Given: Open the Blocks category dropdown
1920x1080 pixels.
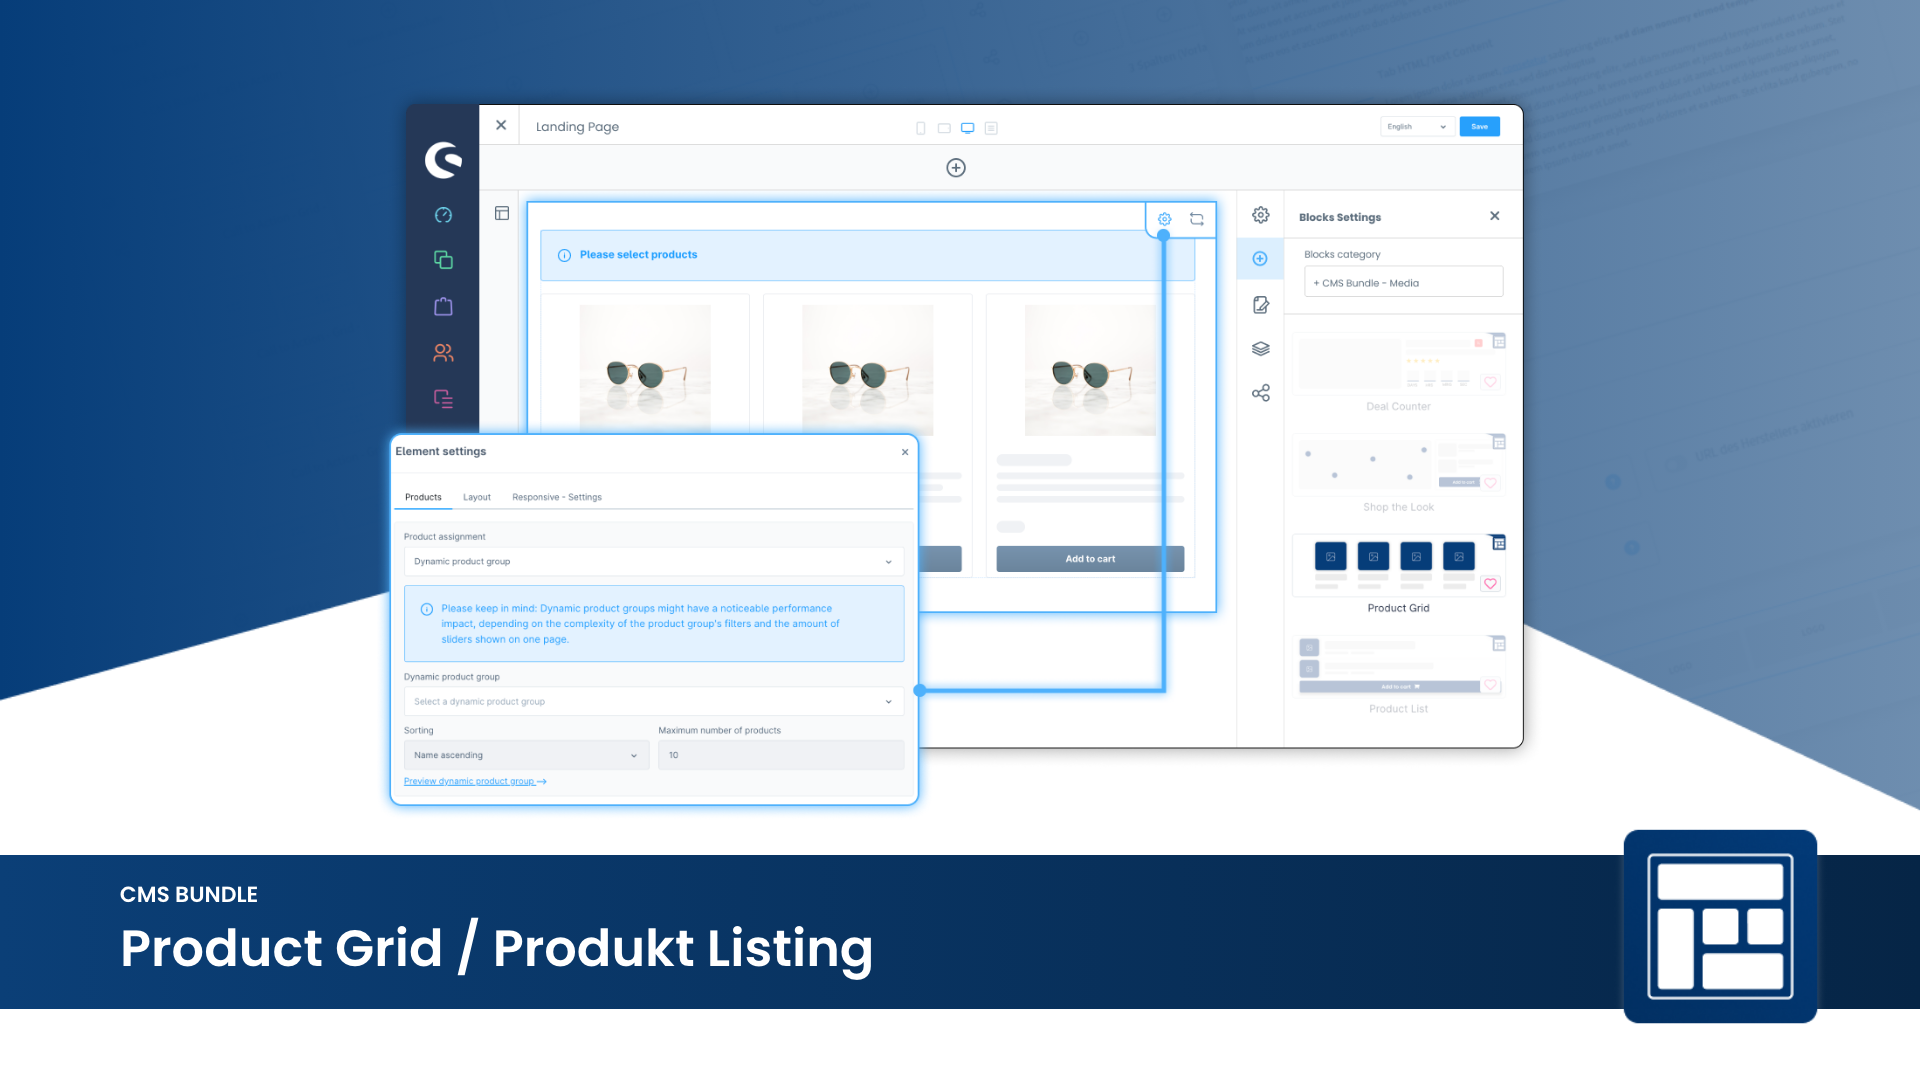Looking at the screenshot, I should pyautogui.click(x=1403, y=283).
